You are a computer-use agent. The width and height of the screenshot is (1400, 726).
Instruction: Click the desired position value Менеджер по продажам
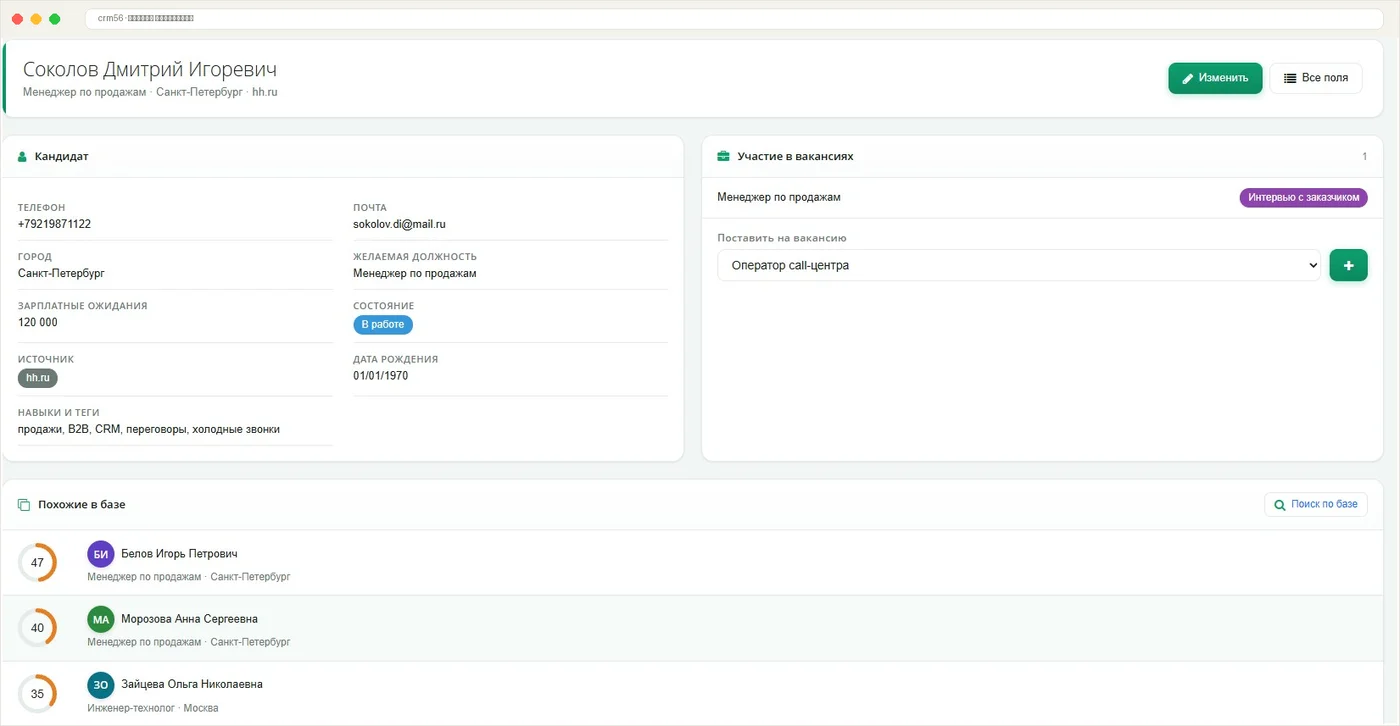(415, 273)
